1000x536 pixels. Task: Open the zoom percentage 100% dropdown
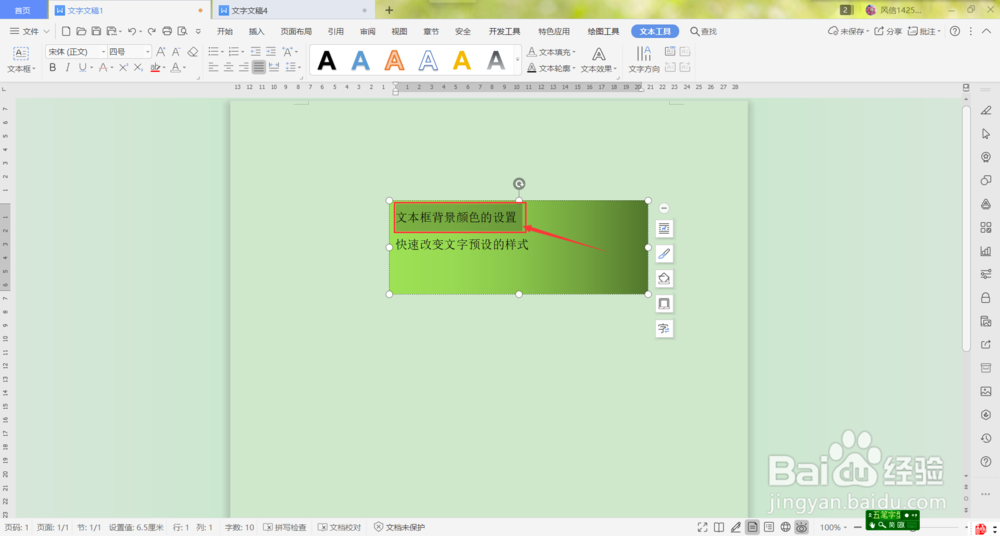pos(834,527)
